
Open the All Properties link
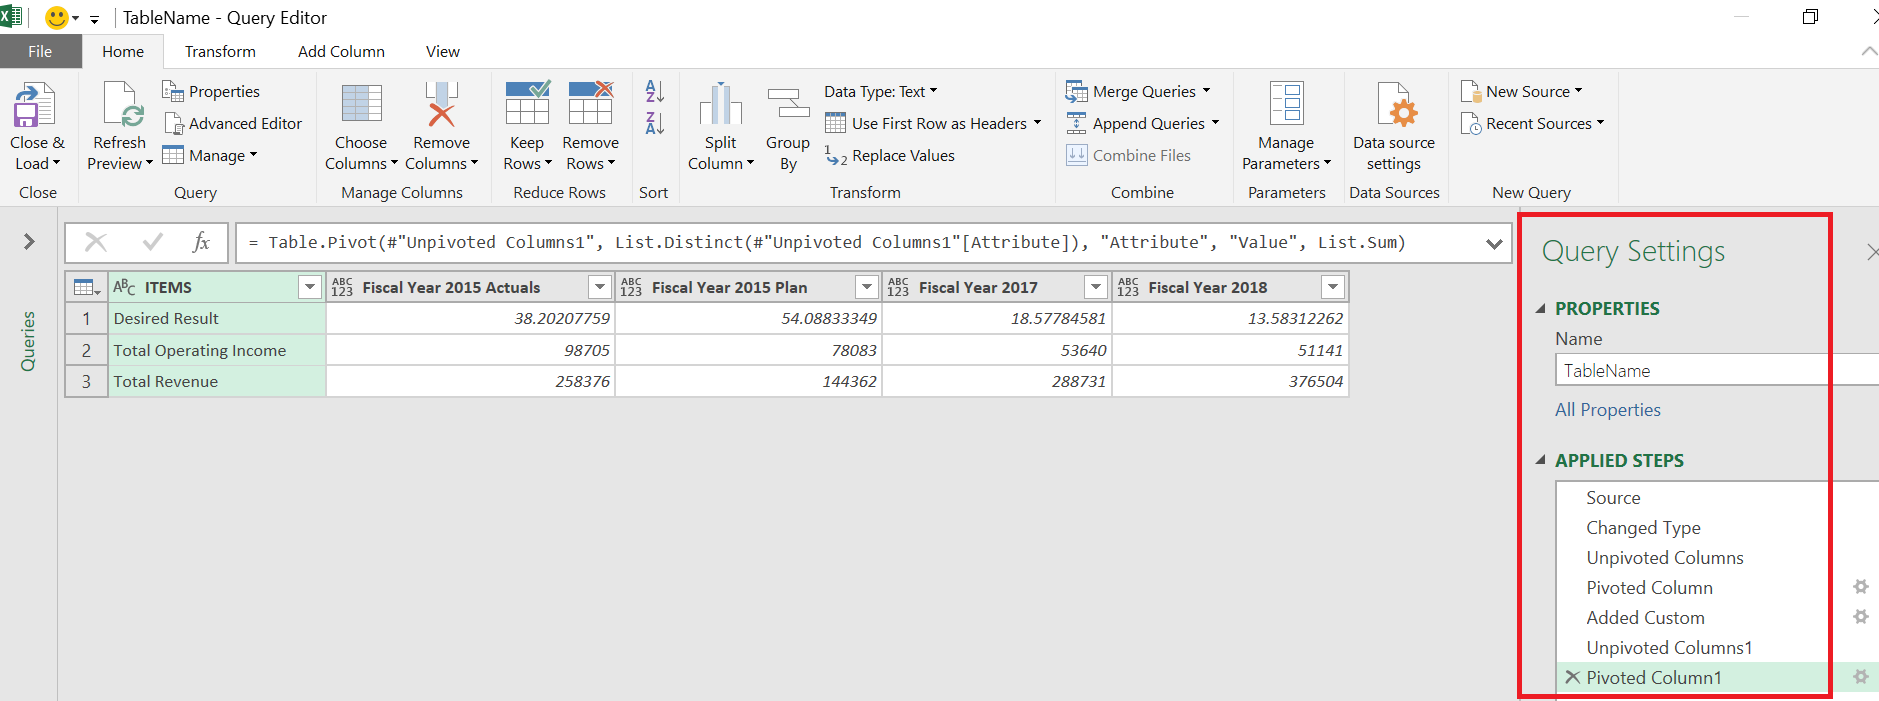point(1607,410)
